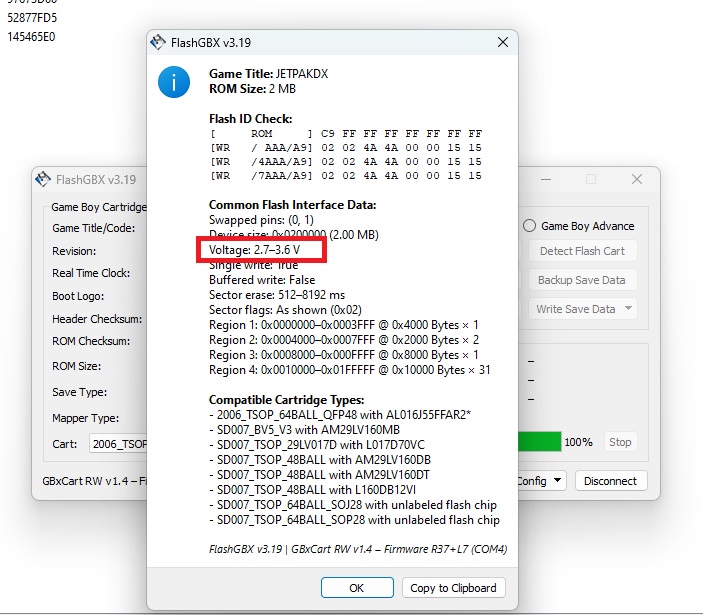Click 2006_TSOP_64BALL_QFP48 with AL016J55FFAR2 entry

[x=340, y=415]
